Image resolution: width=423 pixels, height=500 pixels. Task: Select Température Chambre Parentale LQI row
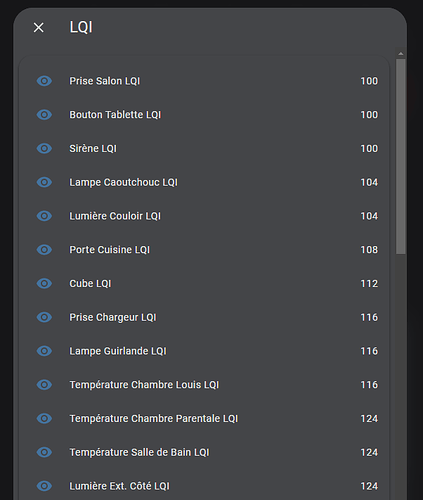coord(204,418)
